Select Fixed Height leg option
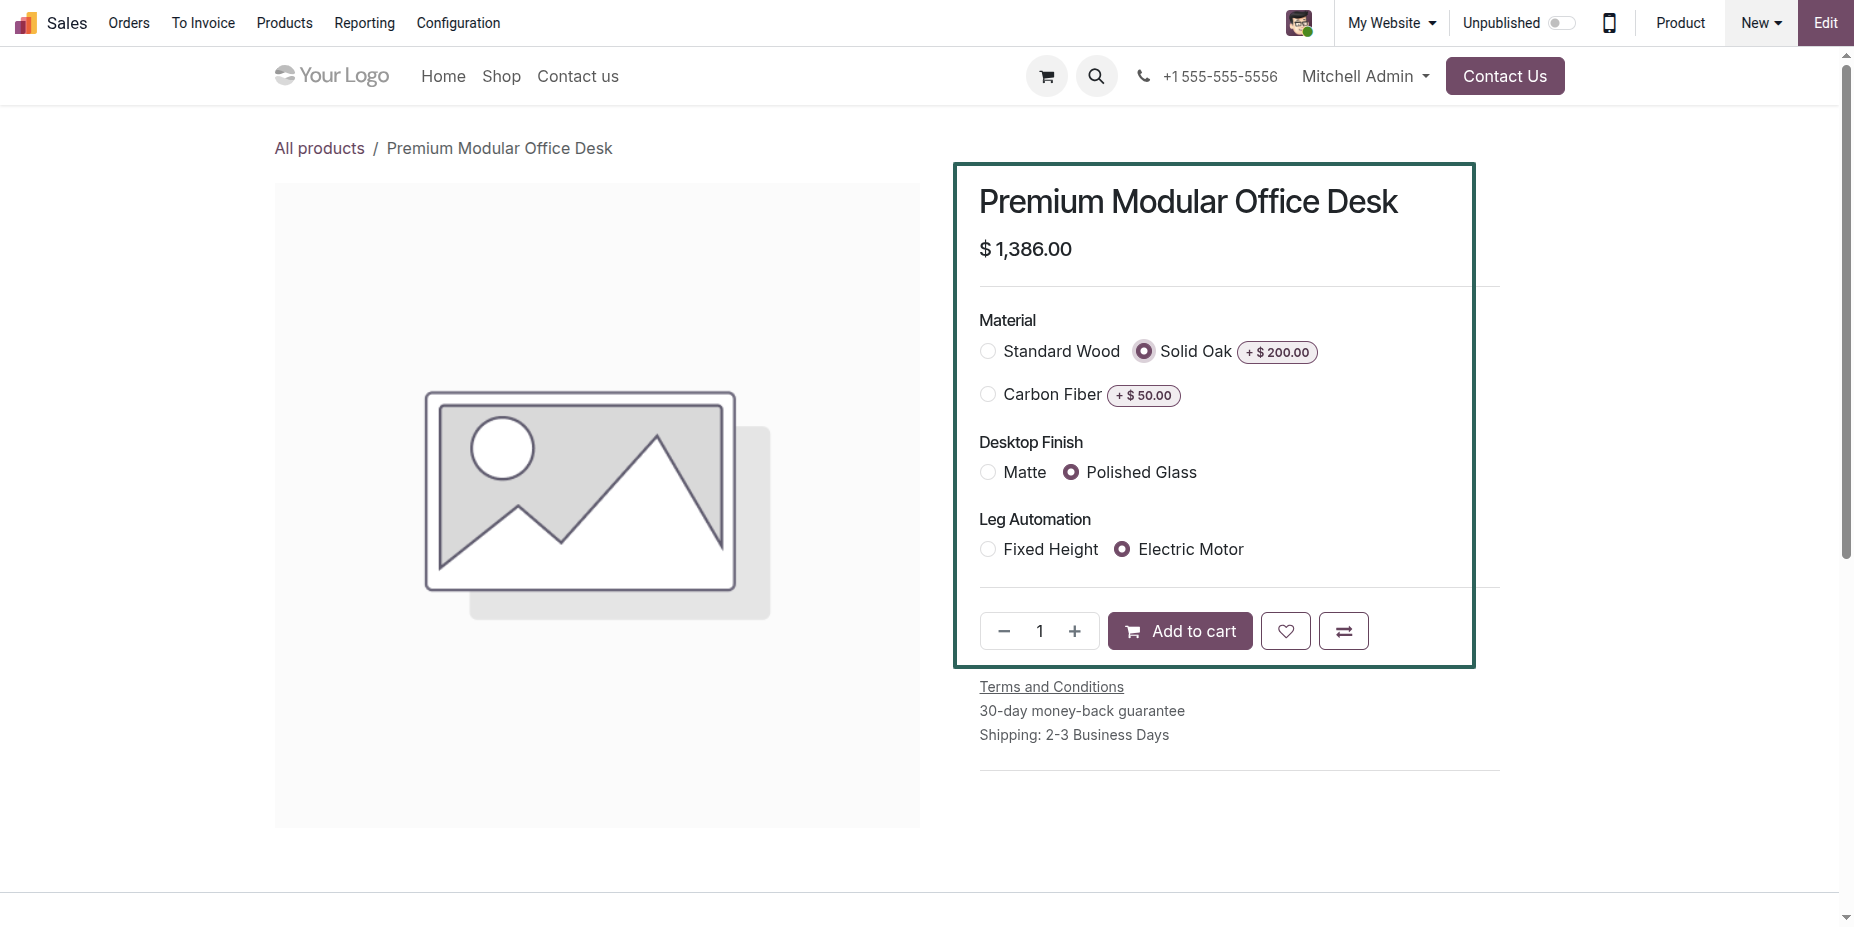Screen dimensions: 1854x927 click(988, 549)
